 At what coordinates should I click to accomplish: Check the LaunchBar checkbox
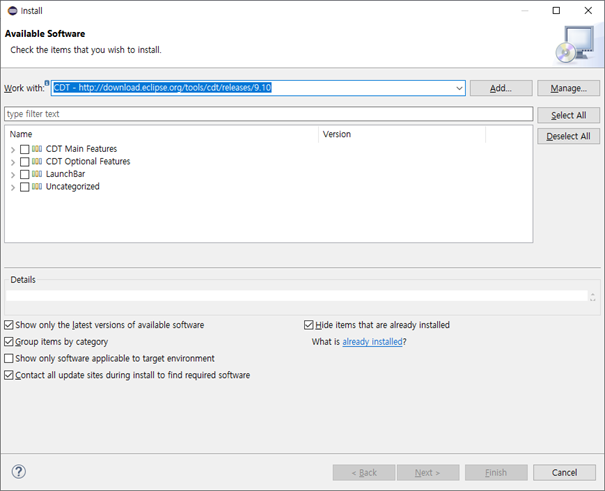25,174
